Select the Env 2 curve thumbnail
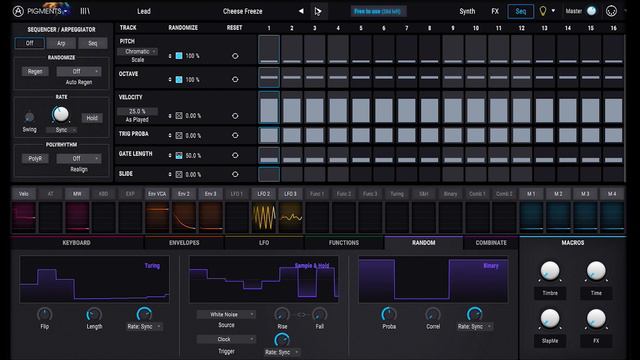The height and width of the screenshot is (360, 640). coord(184,217)
